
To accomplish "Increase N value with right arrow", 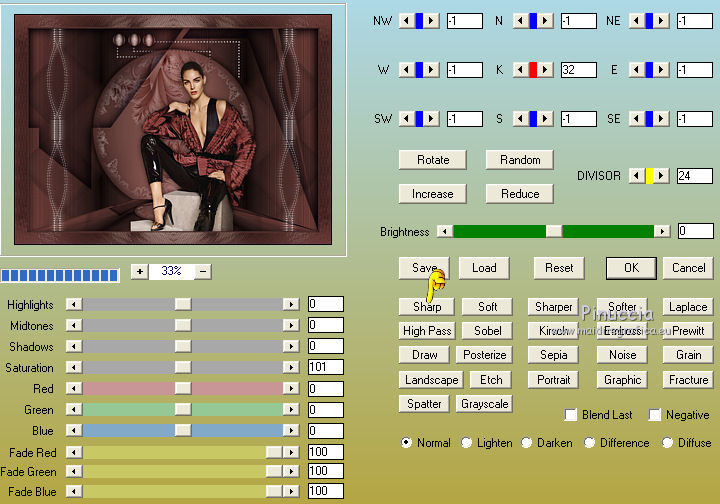I will pos(545,21).
